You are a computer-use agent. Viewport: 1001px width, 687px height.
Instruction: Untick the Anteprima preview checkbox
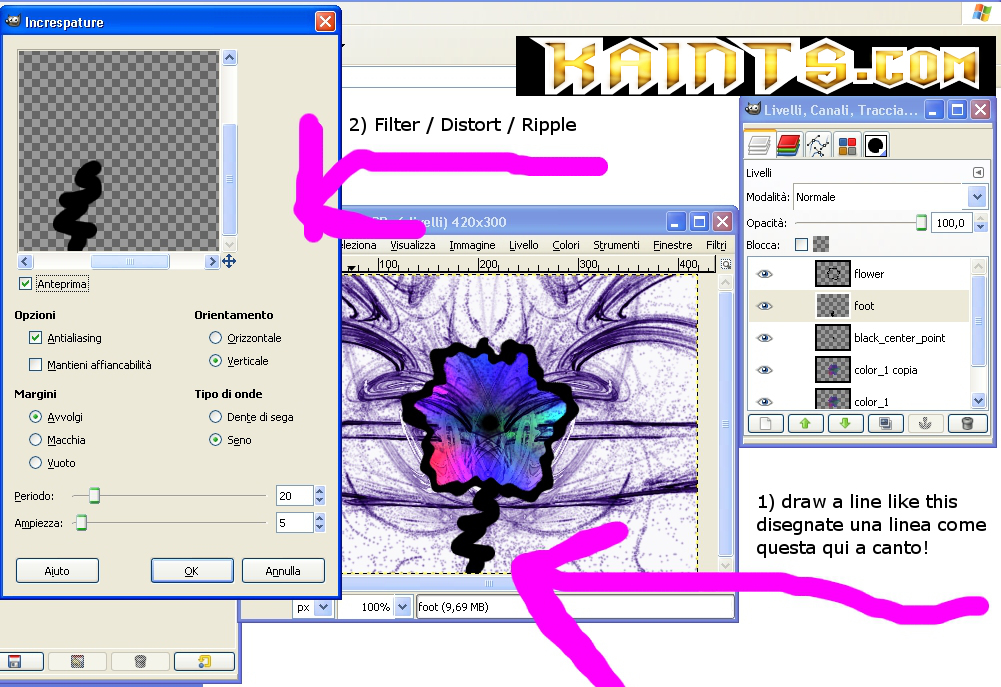point(26,284)
